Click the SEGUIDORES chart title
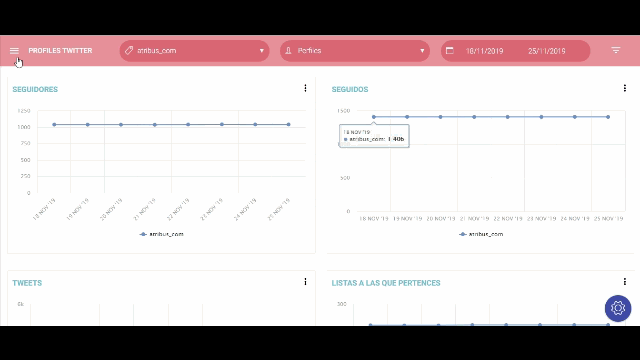The height and width of the screenshot is (360, 640). pos(35,89)
